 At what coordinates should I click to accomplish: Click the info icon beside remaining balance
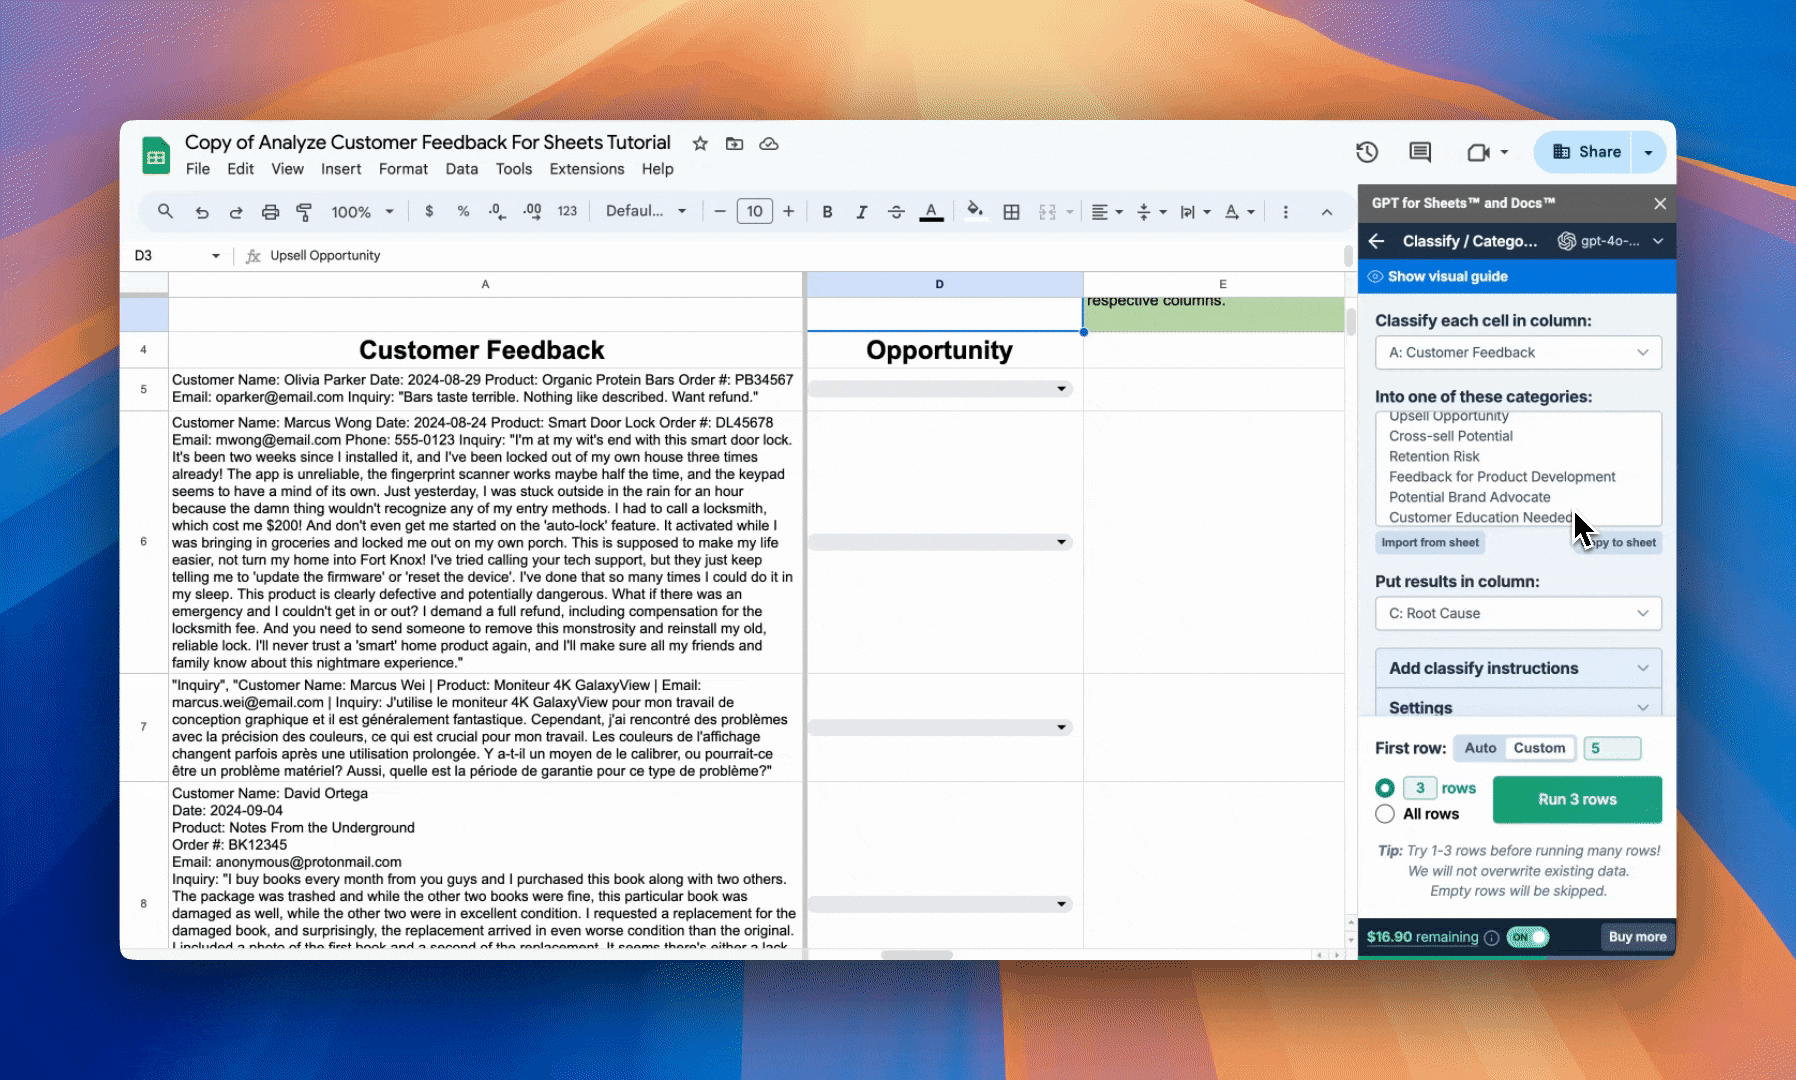[x=1491, y=937]
